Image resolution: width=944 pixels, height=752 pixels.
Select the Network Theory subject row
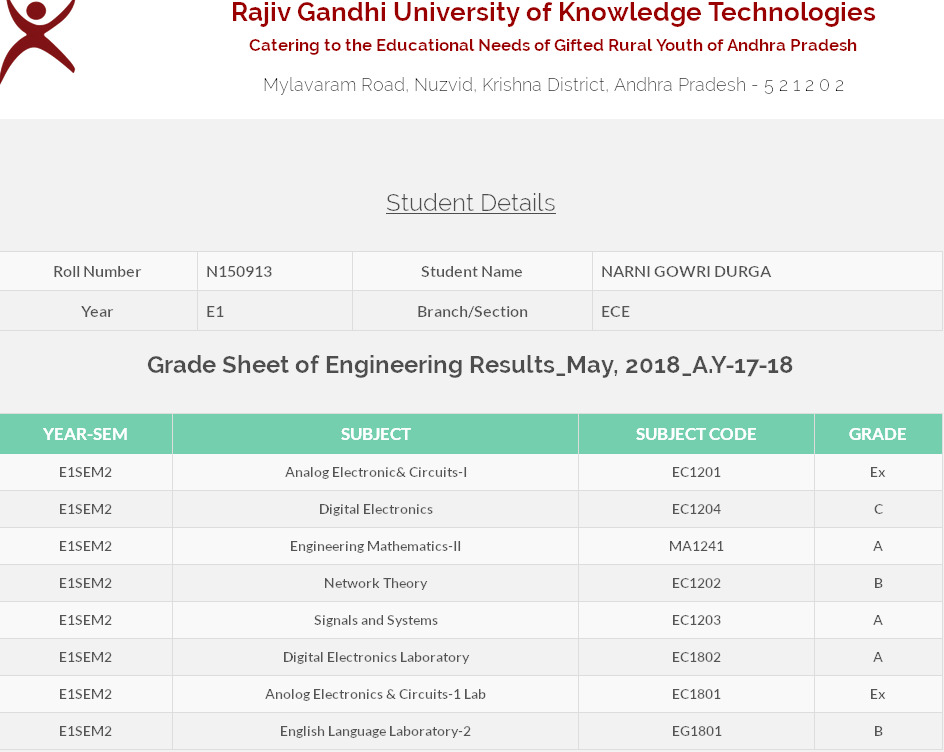pos(471,583)
